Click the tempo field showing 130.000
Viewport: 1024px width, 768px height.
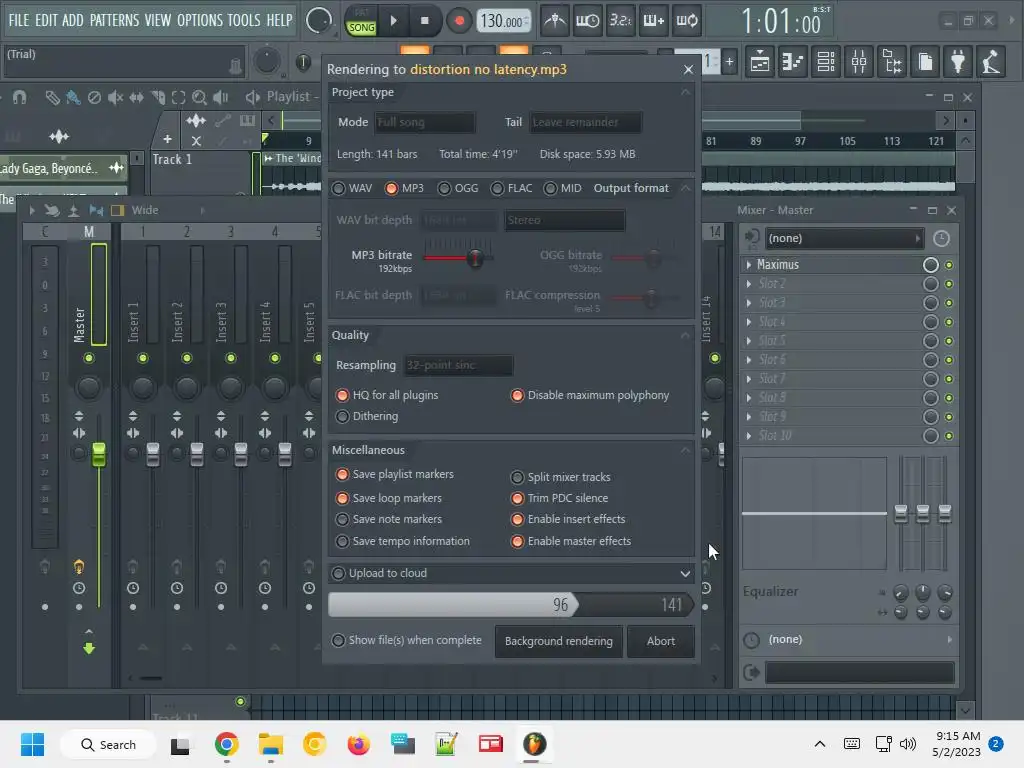504,21
